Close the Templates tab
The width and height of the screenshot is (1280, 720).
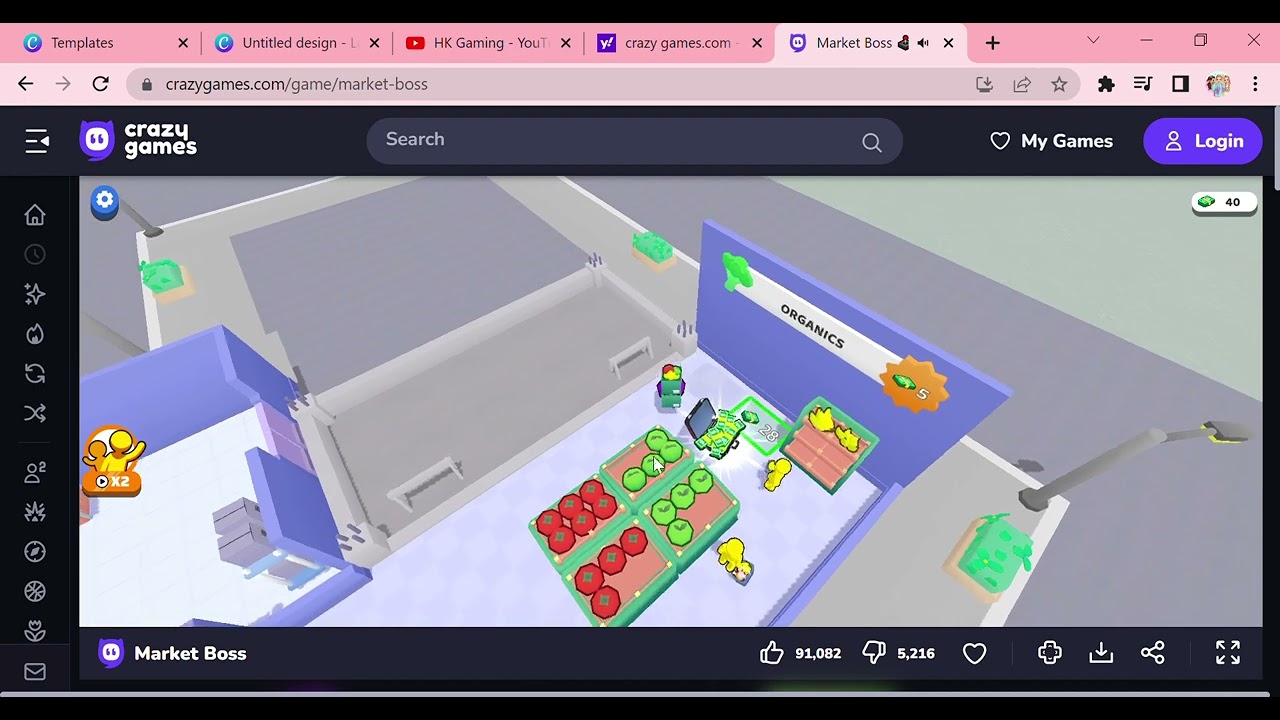click(183, 43)
